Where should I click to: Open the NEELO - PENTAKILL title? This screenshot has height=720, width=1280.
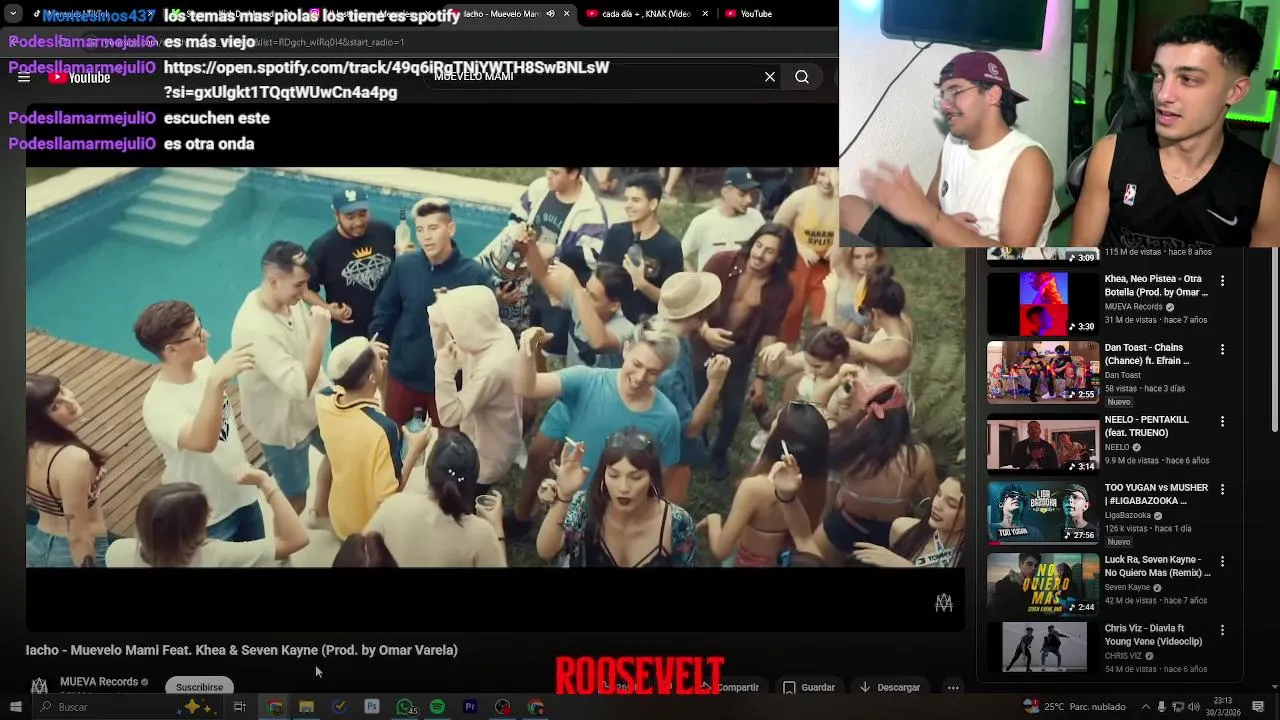(x=1147, y=426)
